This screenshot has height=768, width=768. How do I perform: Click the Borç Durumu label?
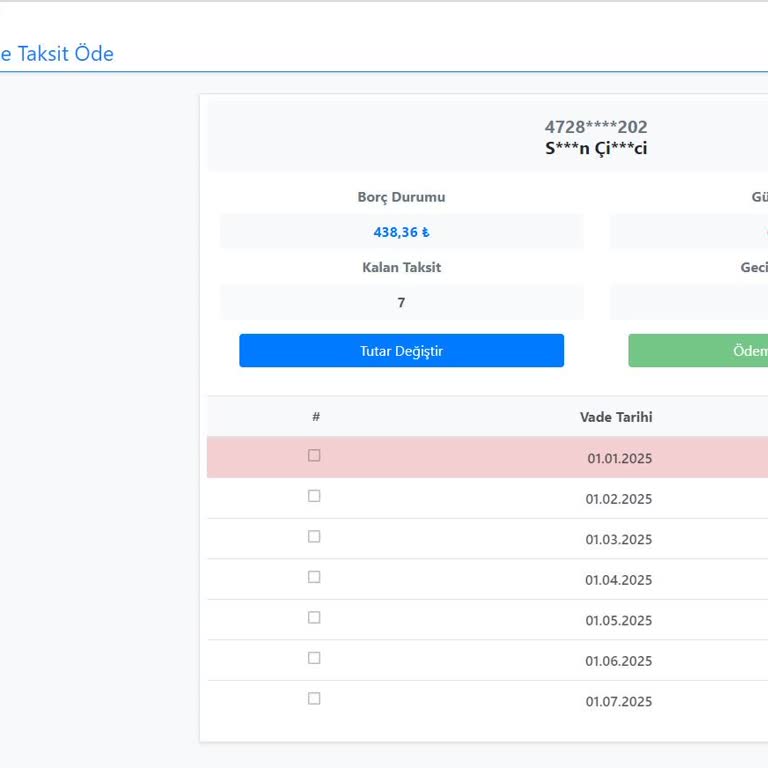401,197
